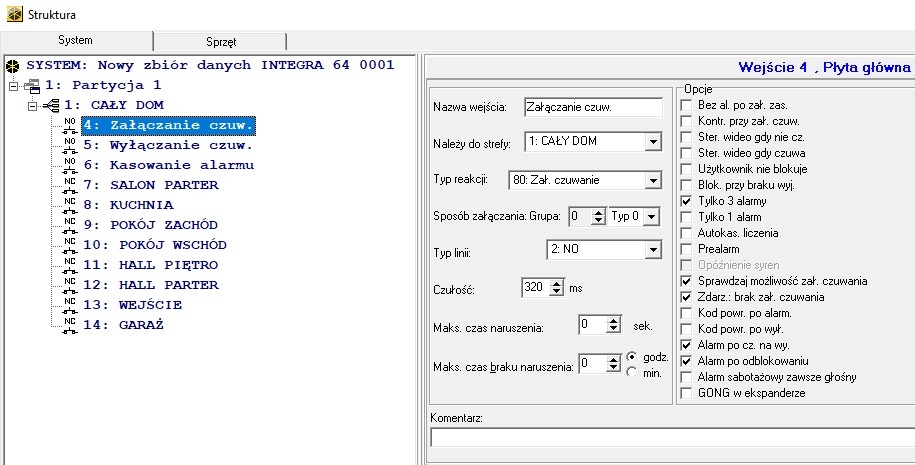The height and width of the screenshot is (465, 915).
Task: Click NC contact icon beside HALL PIĘTRO
Action: click(x=70, y=265)
